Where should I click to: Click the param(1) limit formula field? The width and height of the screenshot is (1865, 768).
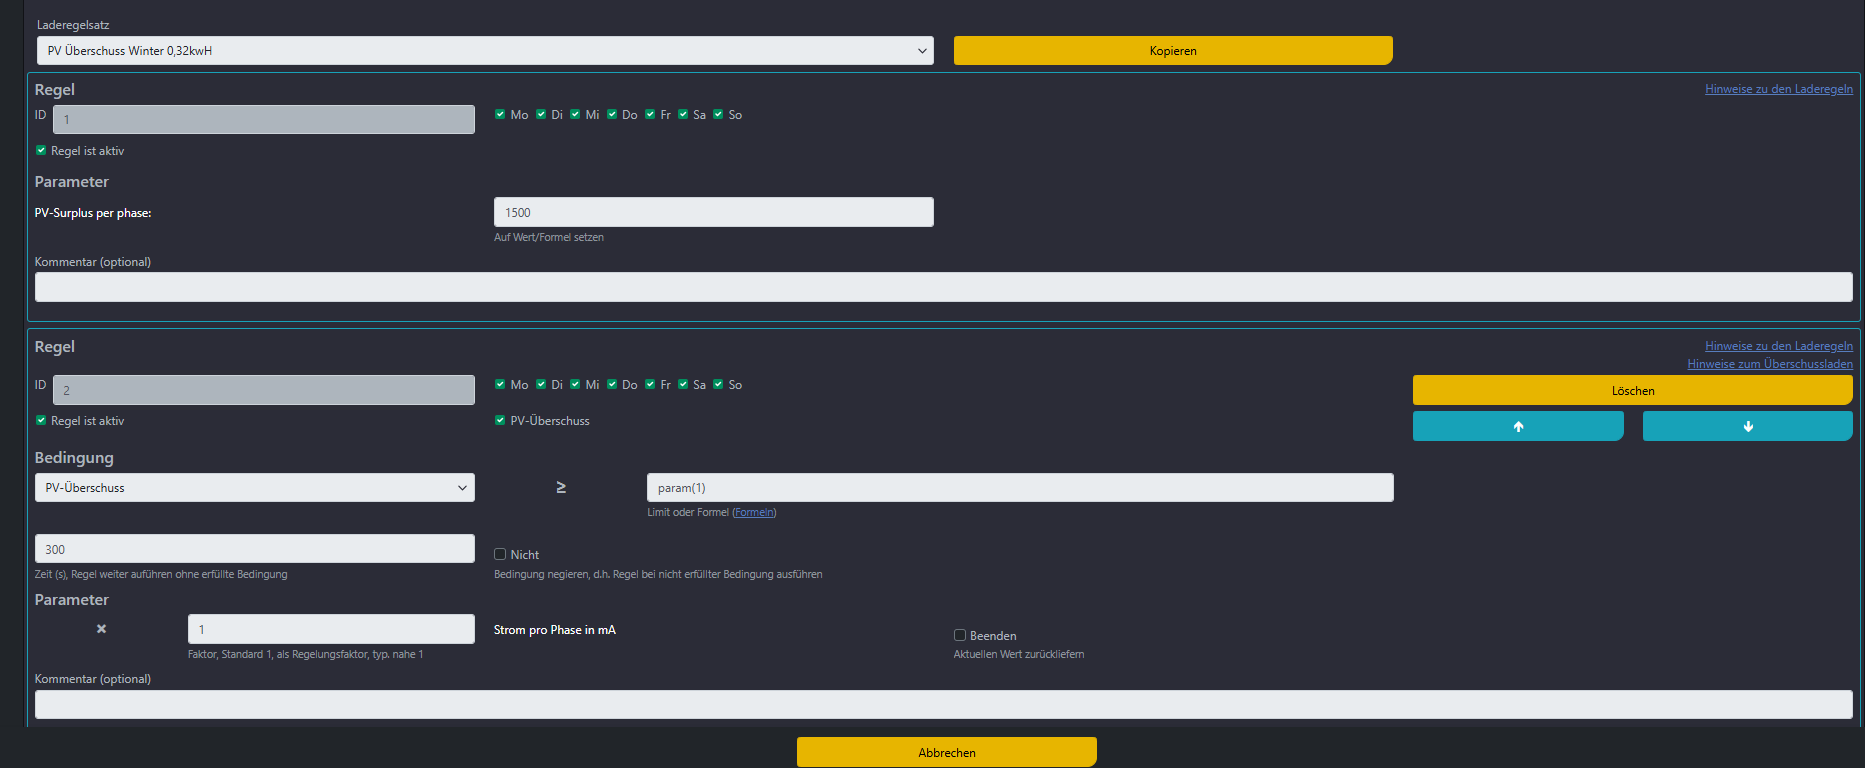tap(1019, 488)
